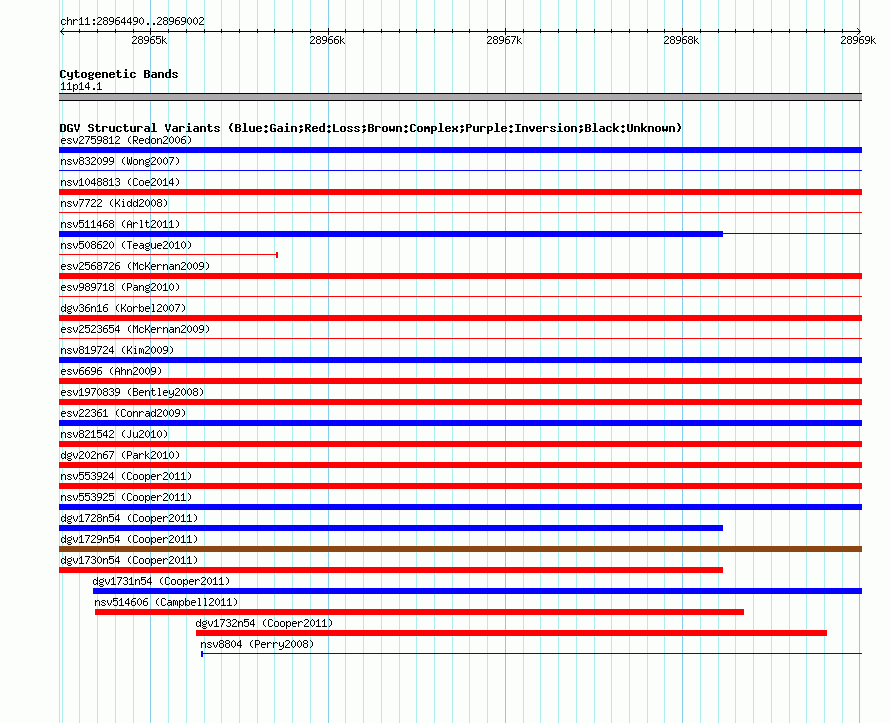Click the chr11:28964490..28969002 coordinate label

132,21
